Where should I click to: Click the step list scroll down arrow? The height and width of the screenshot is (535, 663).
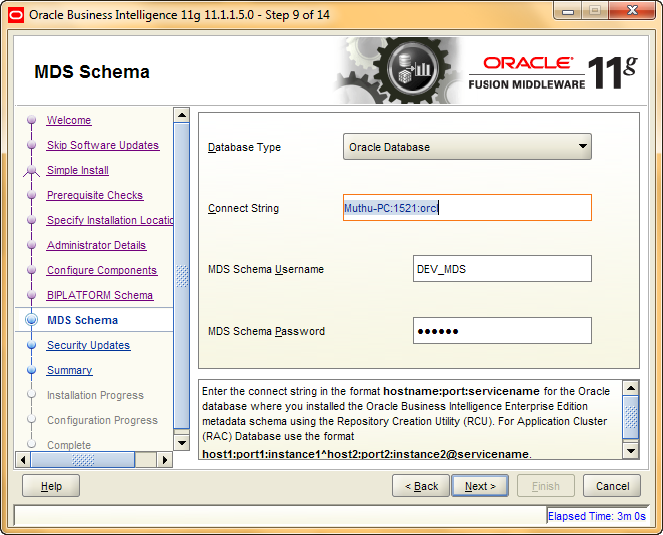pos(182,443)
